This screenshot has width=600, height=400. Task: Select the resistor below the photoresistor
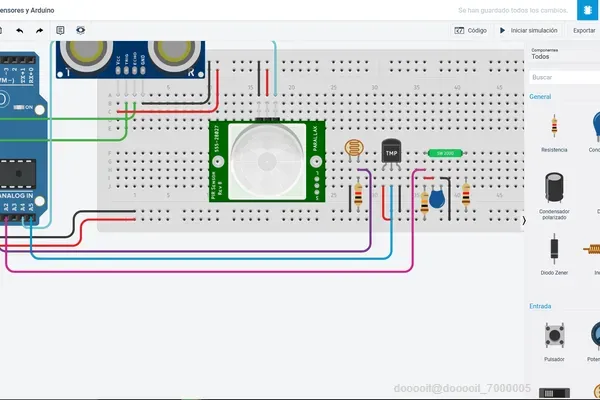click(x=358, y=196)
